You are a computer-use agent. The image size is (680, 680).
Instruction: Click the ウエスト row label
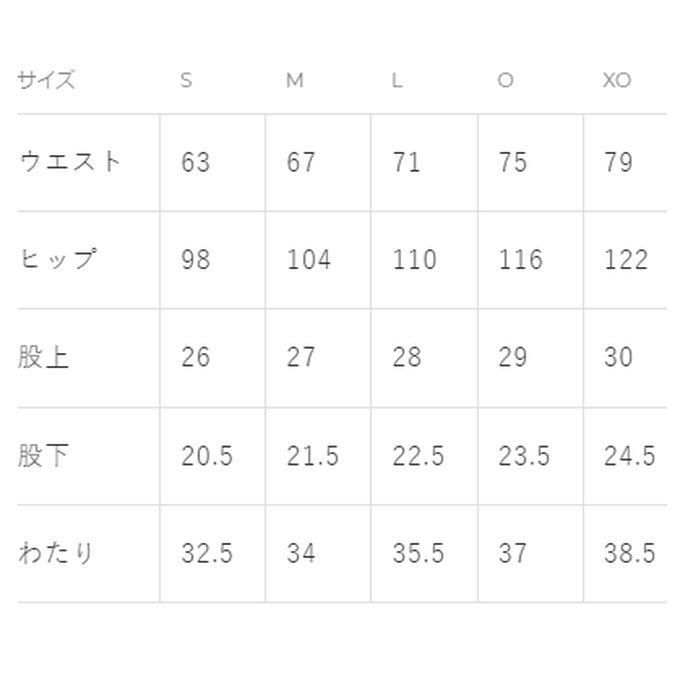[70, 162]
